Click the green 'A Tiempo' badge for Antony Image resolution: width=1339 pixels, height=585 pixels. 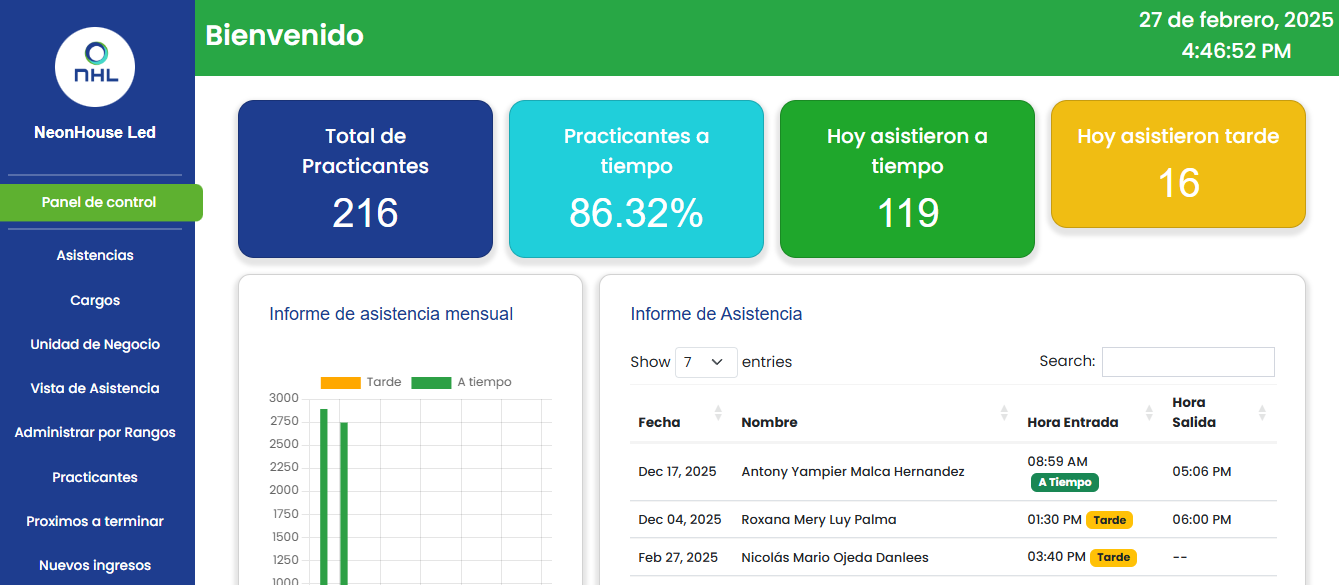tap(1064, 482)
